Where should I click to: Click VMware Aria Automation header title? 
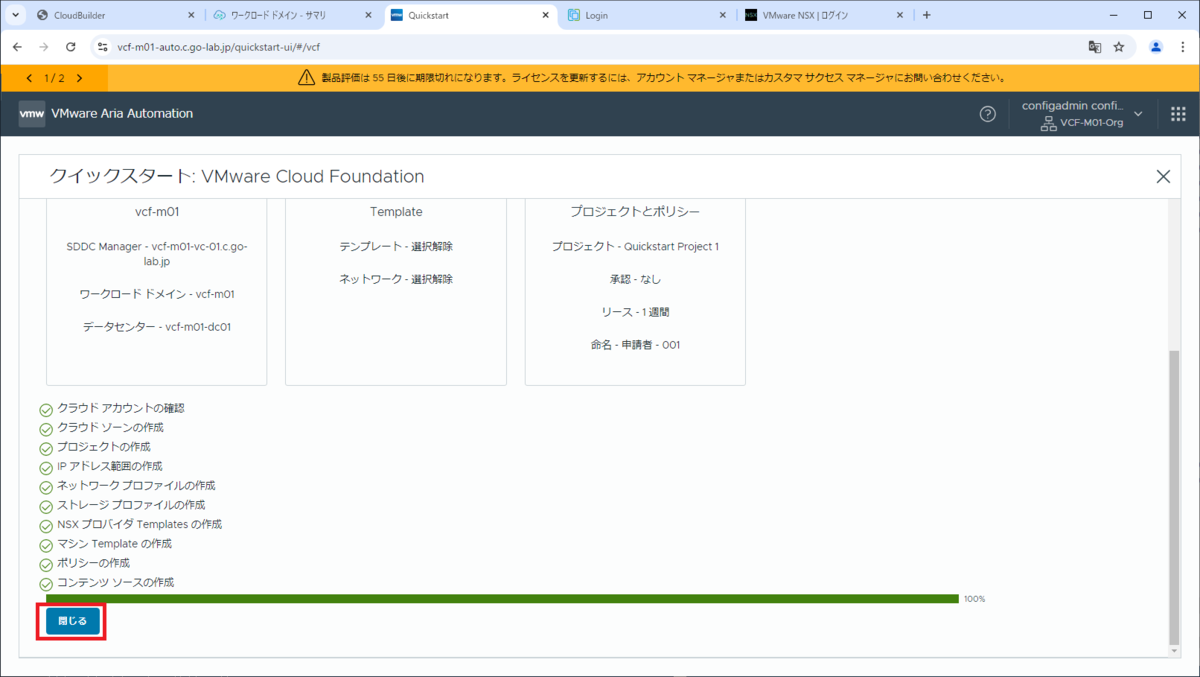tap(122, 114)
